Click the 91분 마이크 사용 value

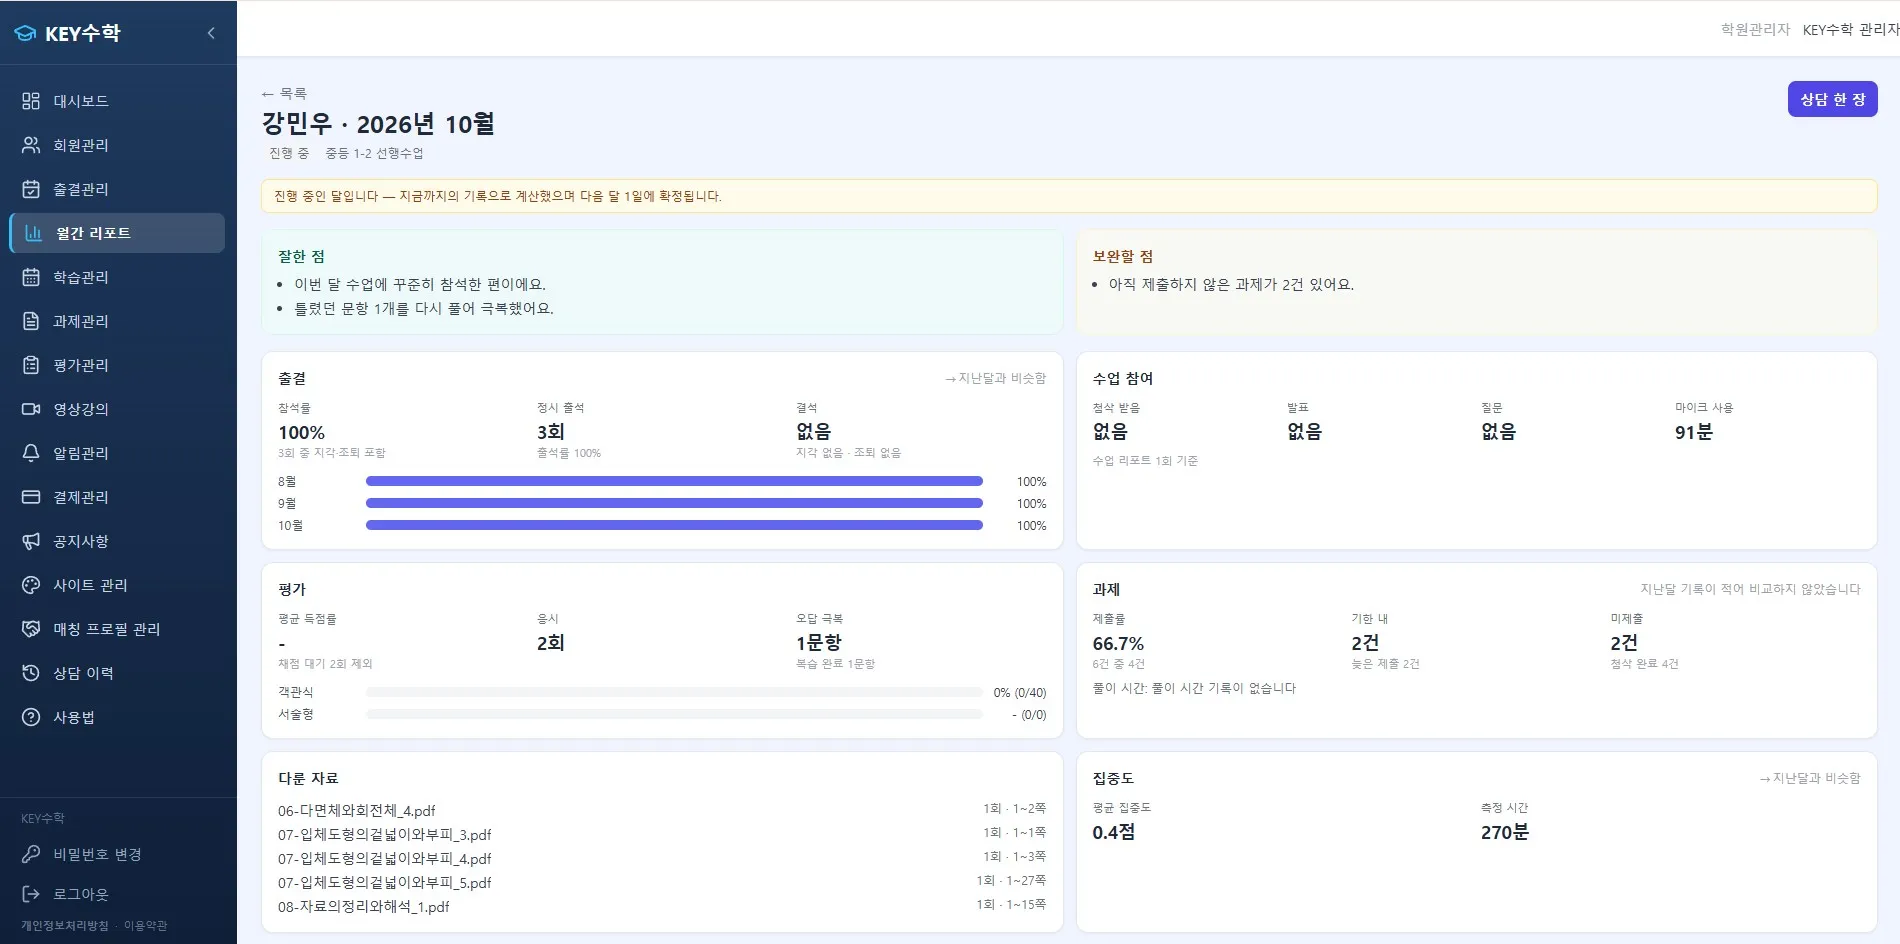point(1693,432)
